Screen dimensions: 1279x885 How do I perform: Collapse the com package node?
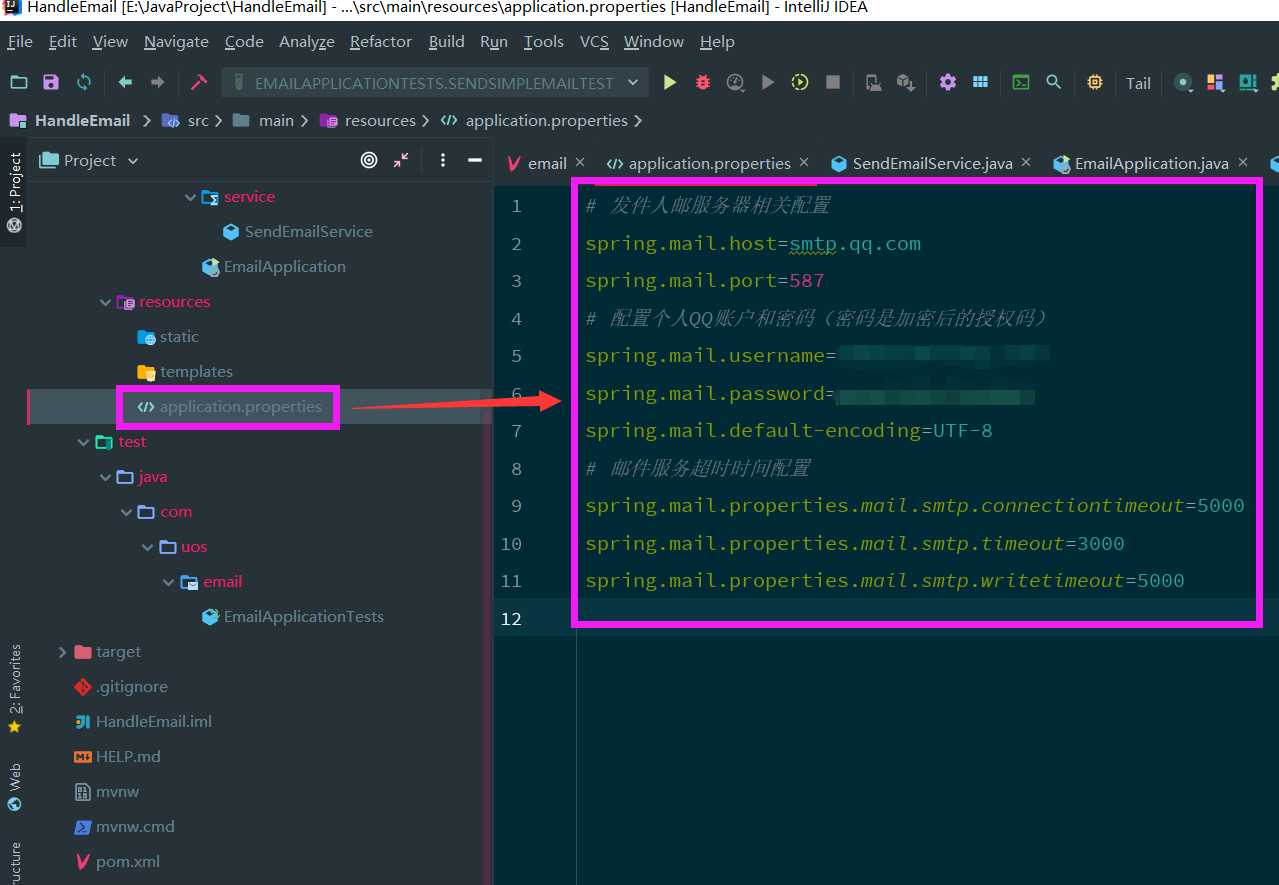pos(126,512)
